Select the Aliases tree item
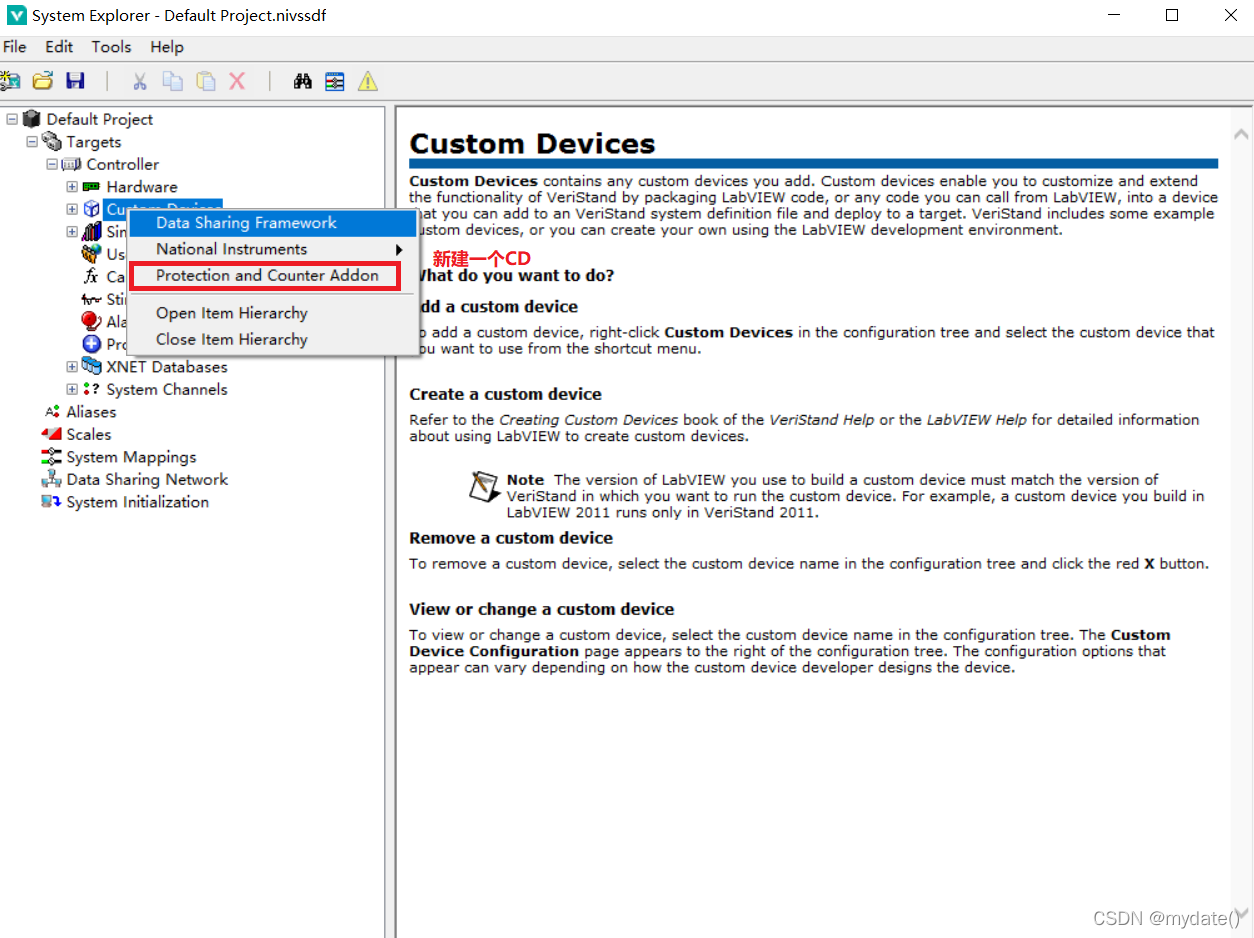The width and height of the screenshot is (1254, 938). (x=91, y=412)
